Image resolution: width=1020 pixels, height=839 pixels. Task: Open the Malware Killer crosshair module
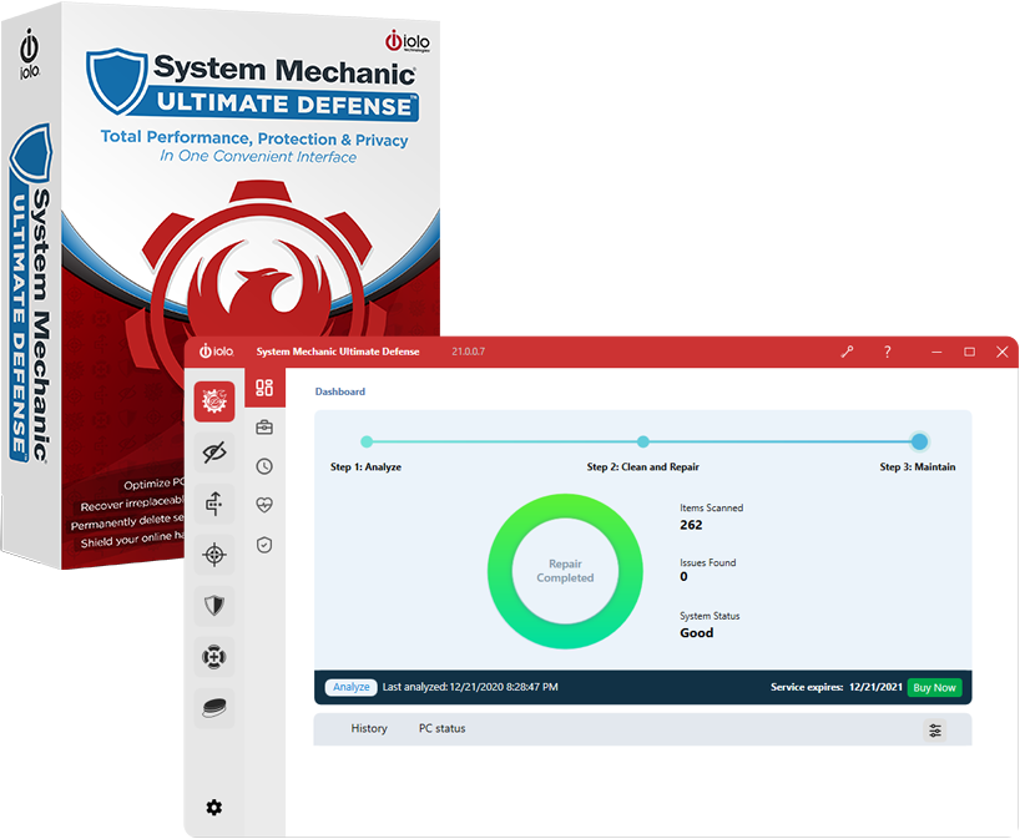[214, 555]
